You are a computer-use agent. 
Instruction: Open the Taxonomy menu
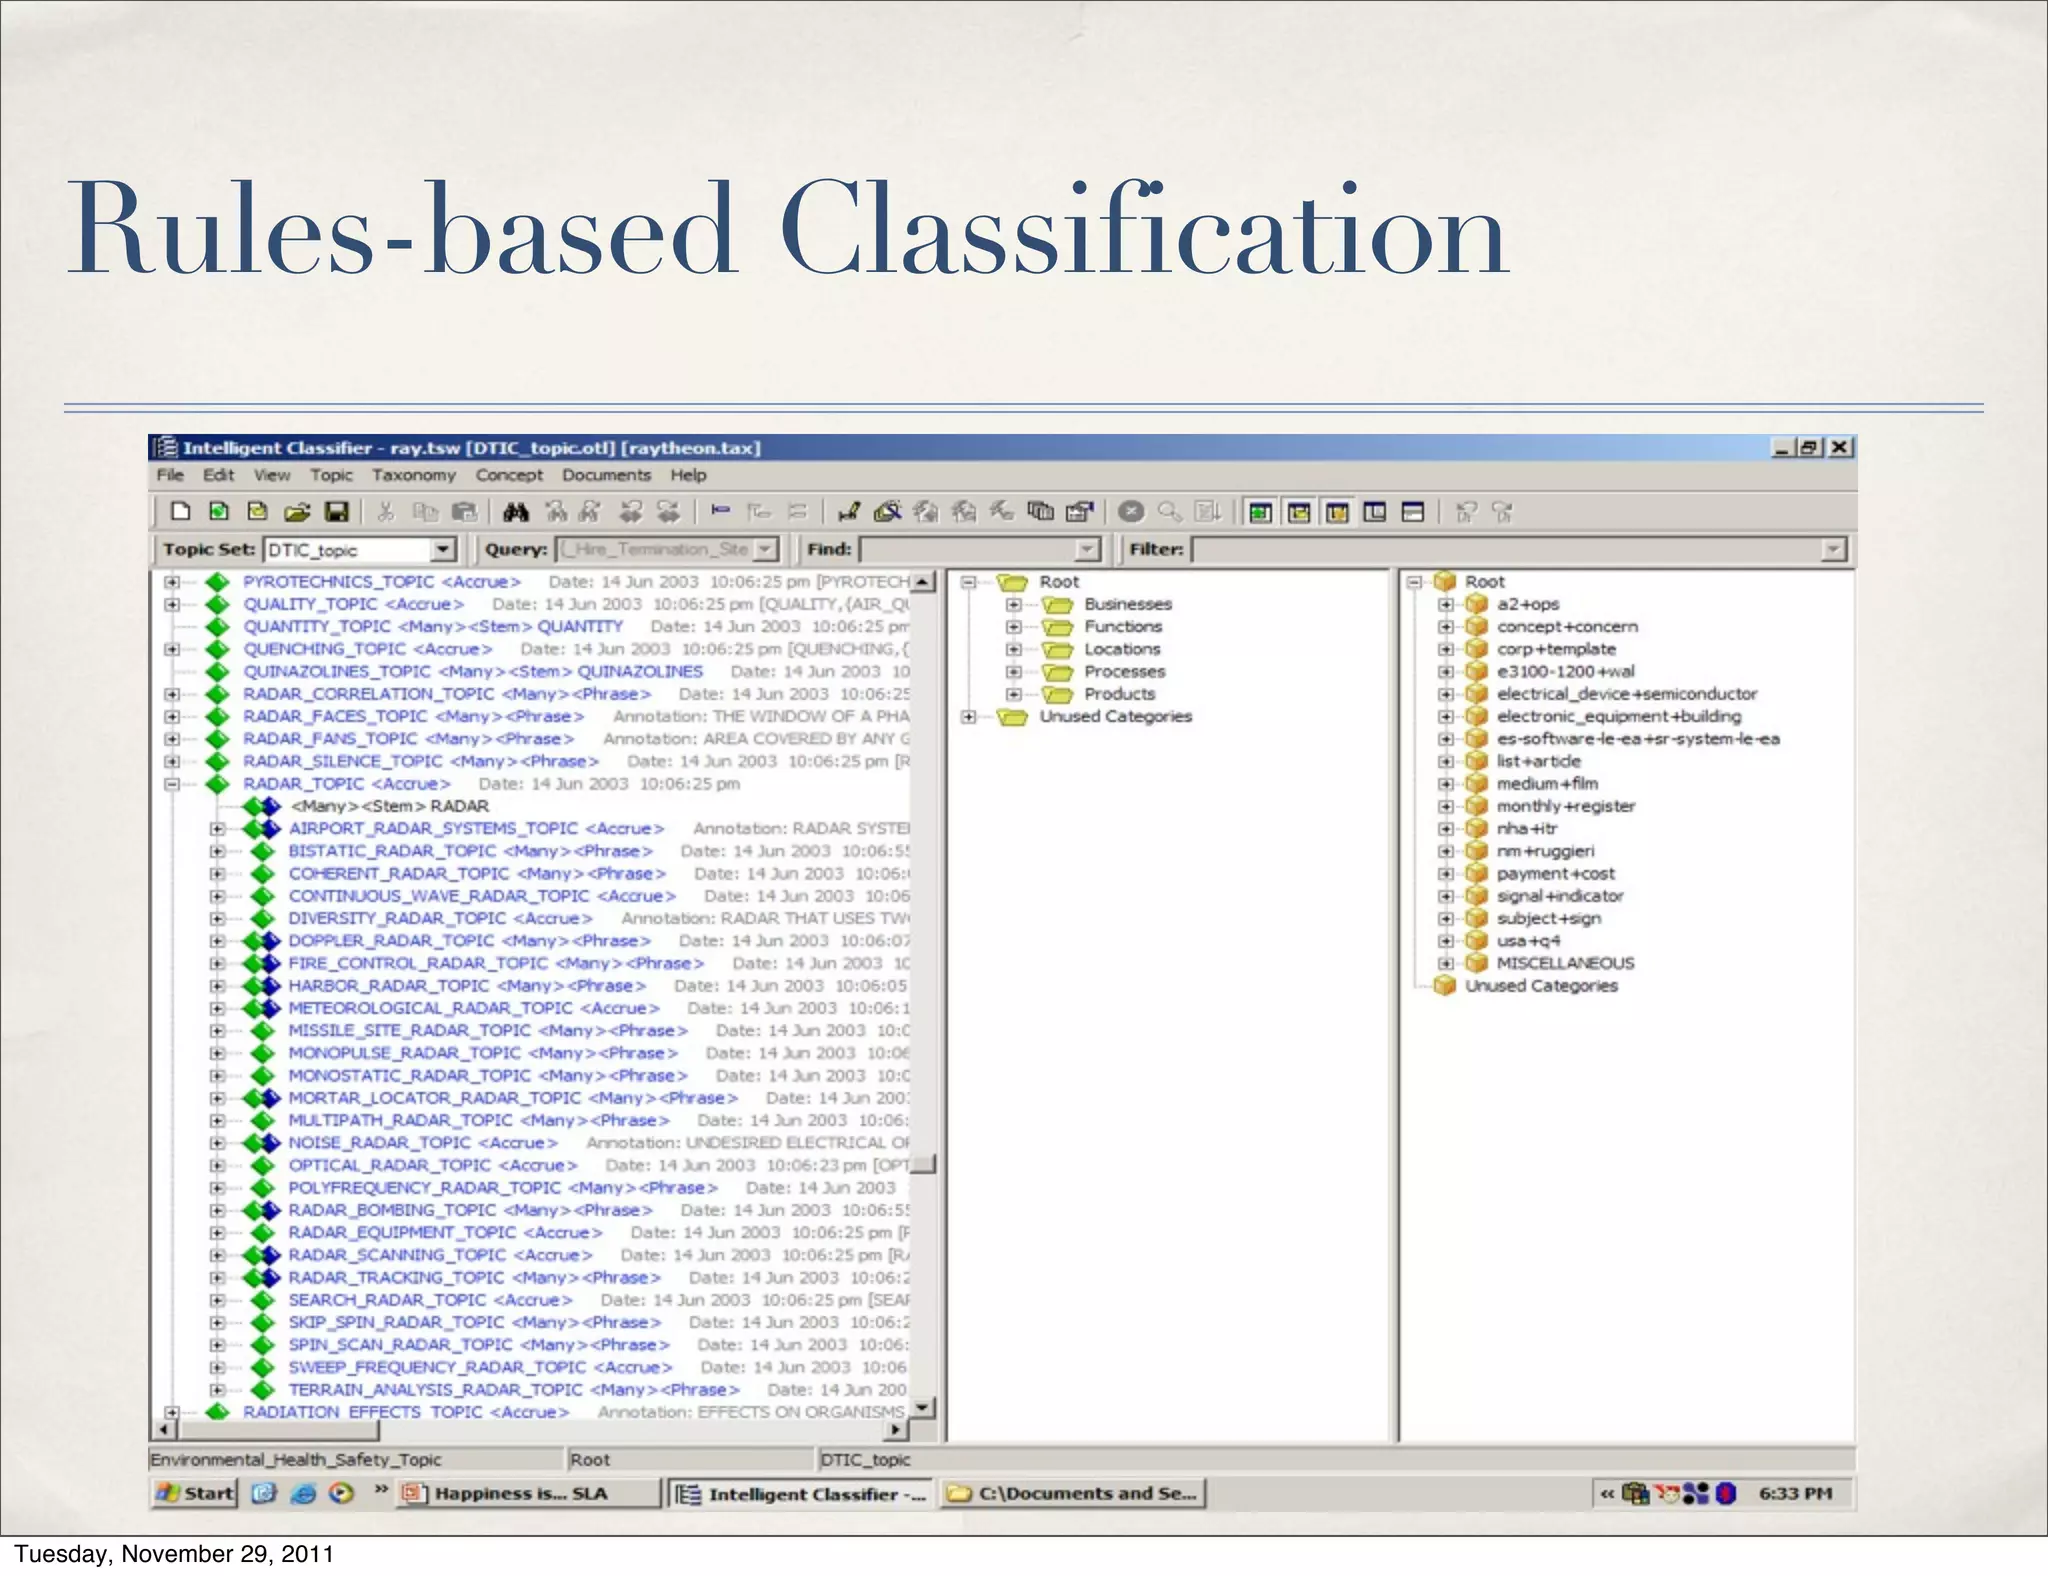[413, 475]
